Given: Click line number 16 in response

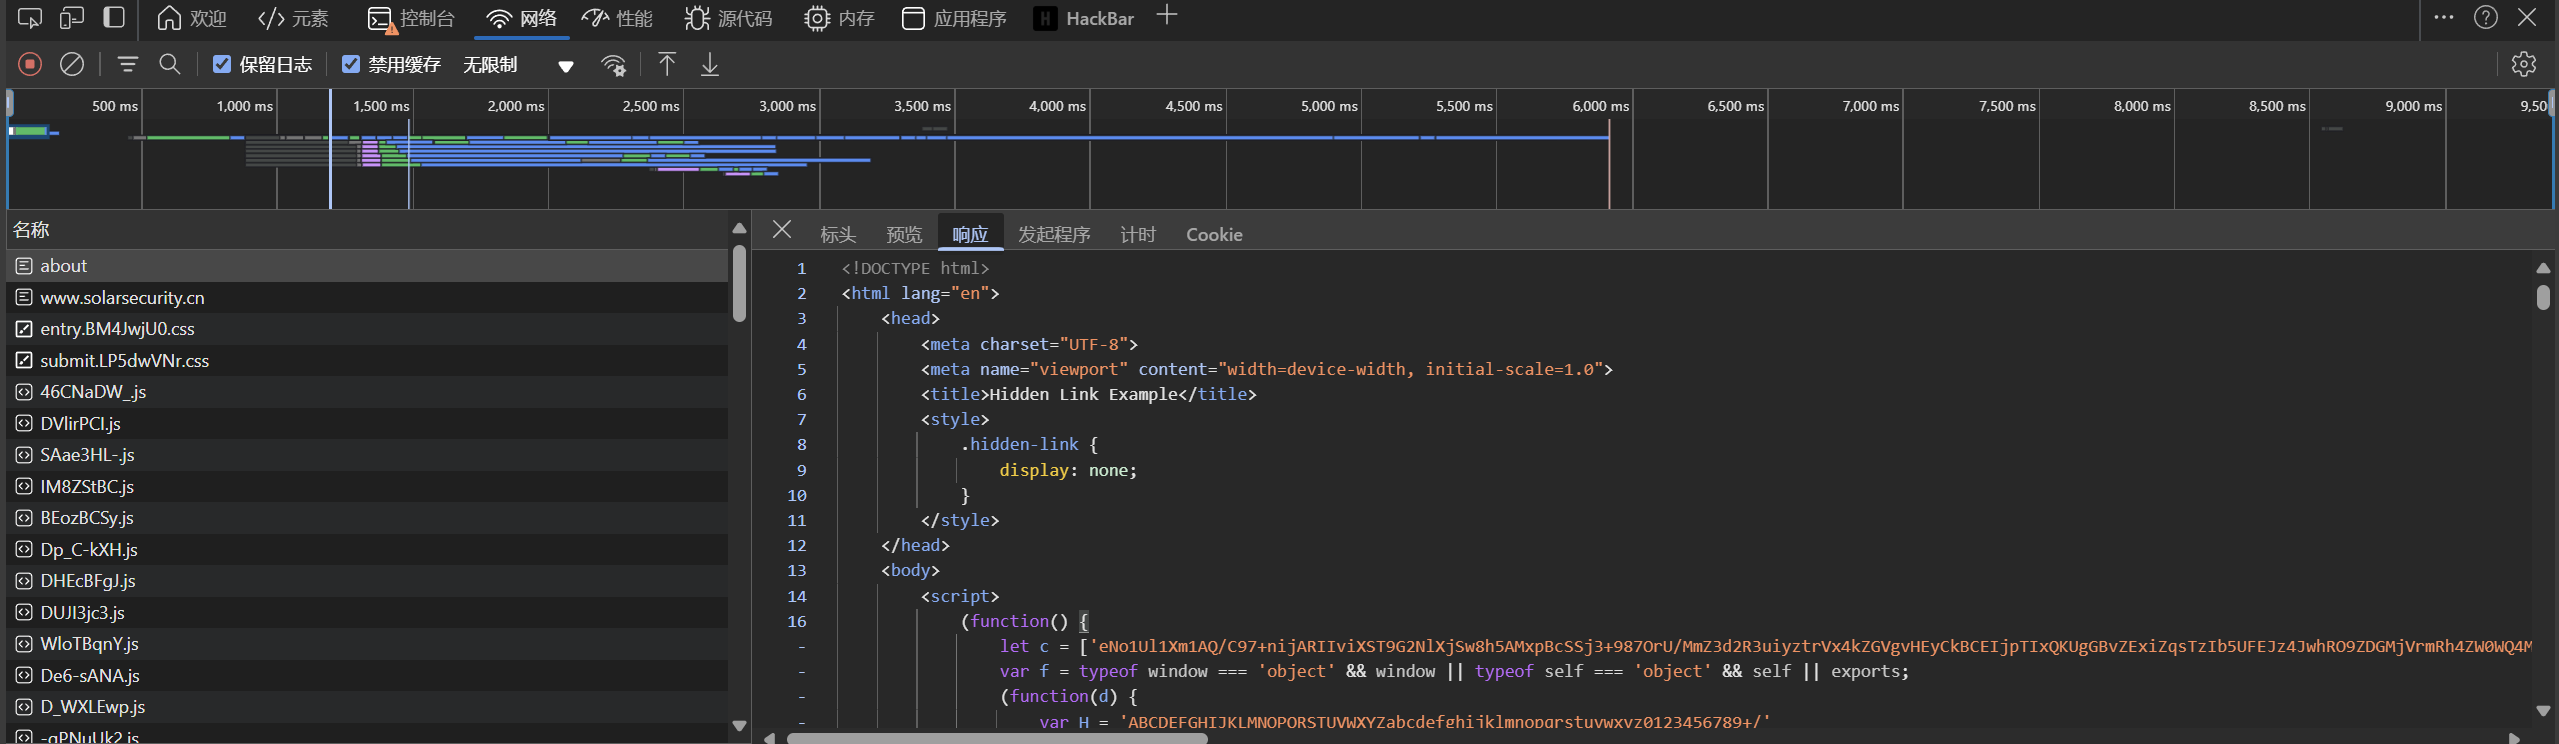Looking at the screenshot, I should coord(796,621).
